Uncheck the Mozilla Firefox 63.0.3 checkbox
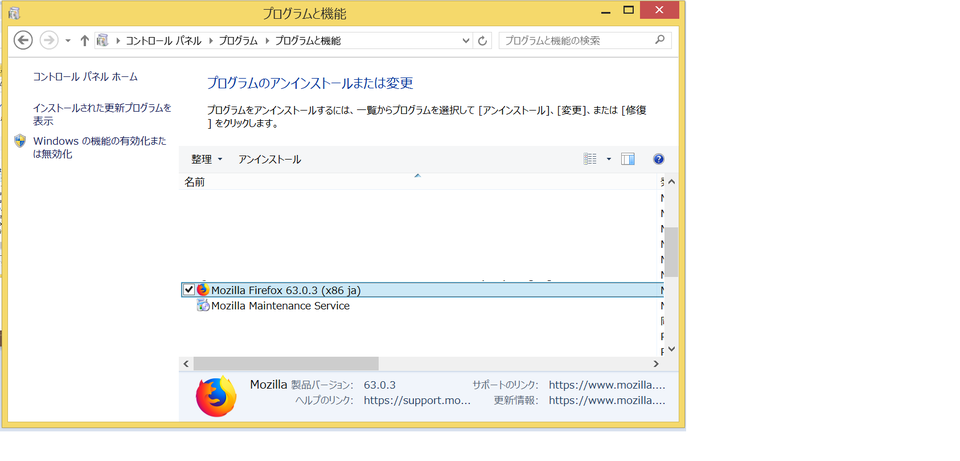 click(x=189, y=290)
